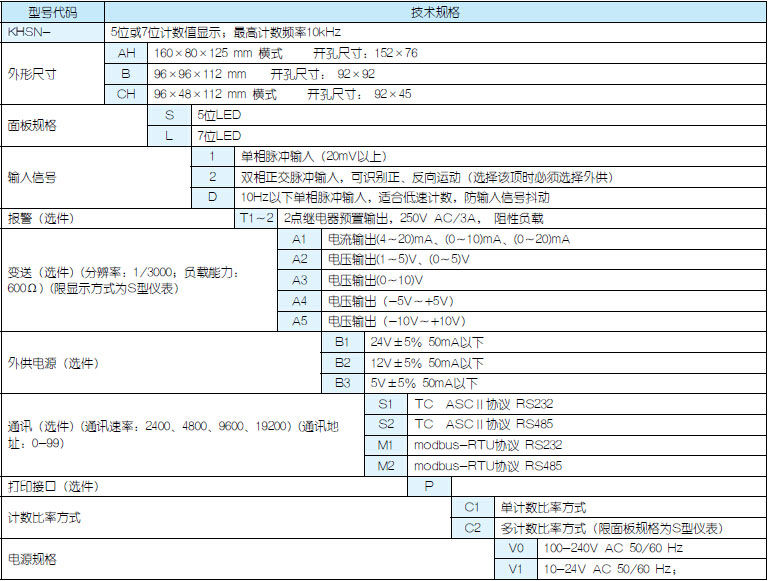Click the 外供电源（选件）row label
This screenshot has height=581, width=768.
click(53, 363)
